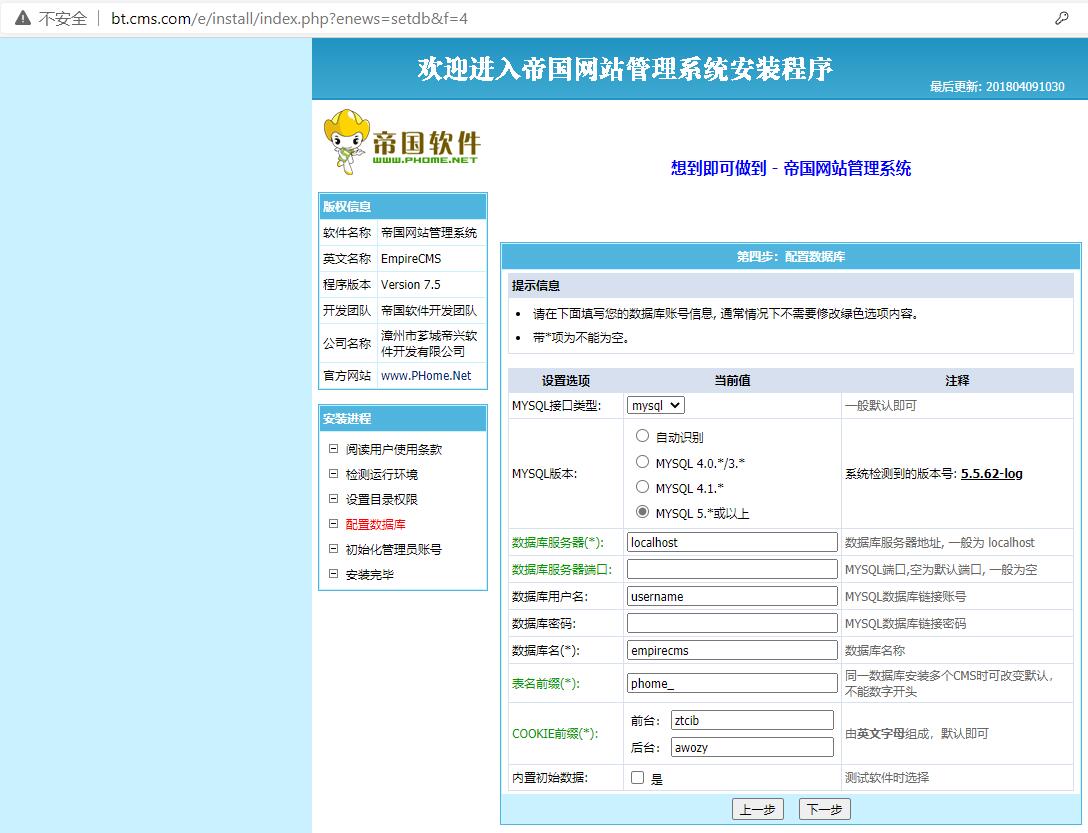The height and width of the screenshot is (833, 1088).
Task: Click the 最后更新: 201804091030 text
Action: click(x=997, y=87)
